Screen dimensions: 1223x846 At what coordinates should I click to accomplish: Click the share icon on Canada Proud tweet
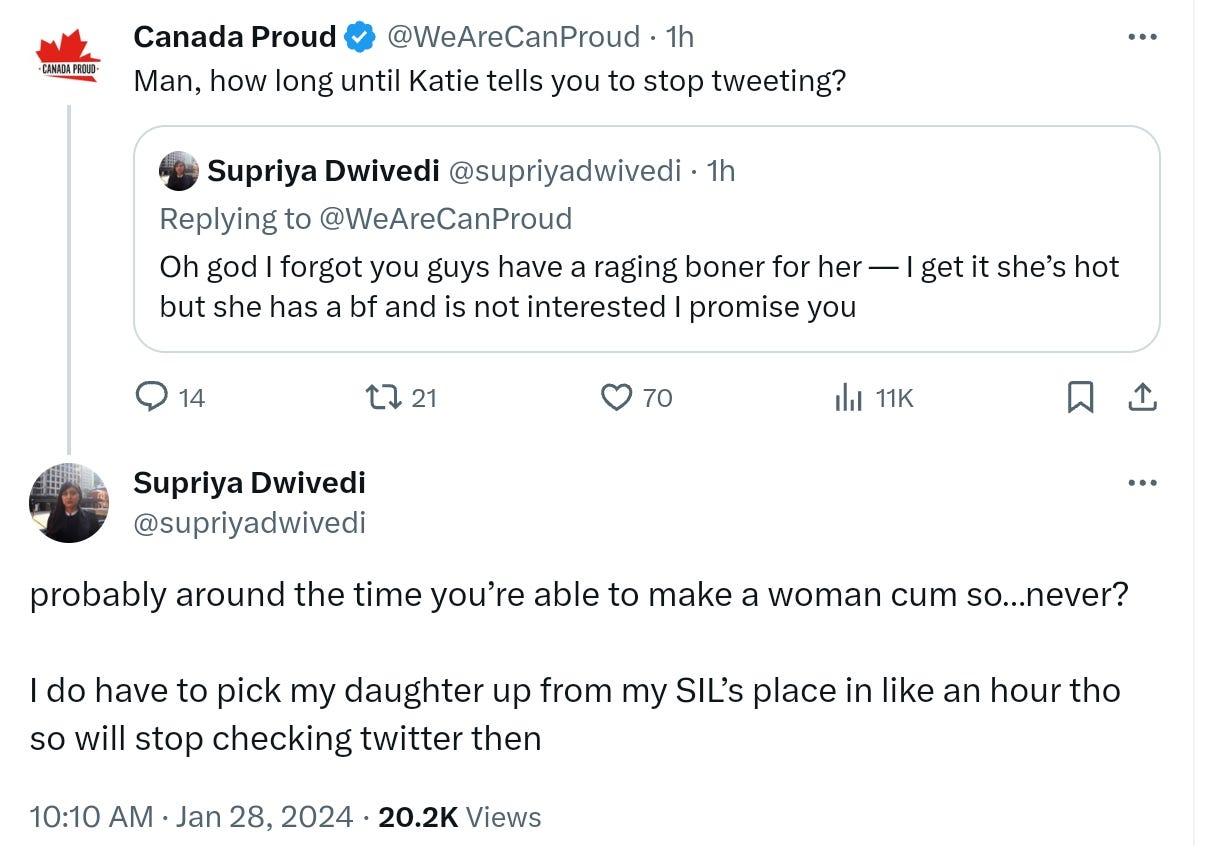point(1142,398)
